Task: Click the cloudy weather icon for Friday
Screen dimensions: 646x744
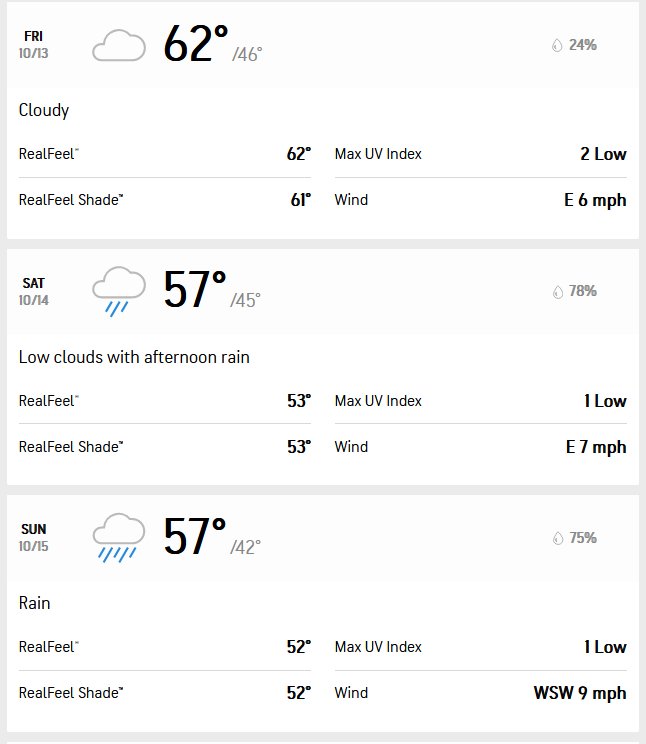Action: click(x=119, y=46)
